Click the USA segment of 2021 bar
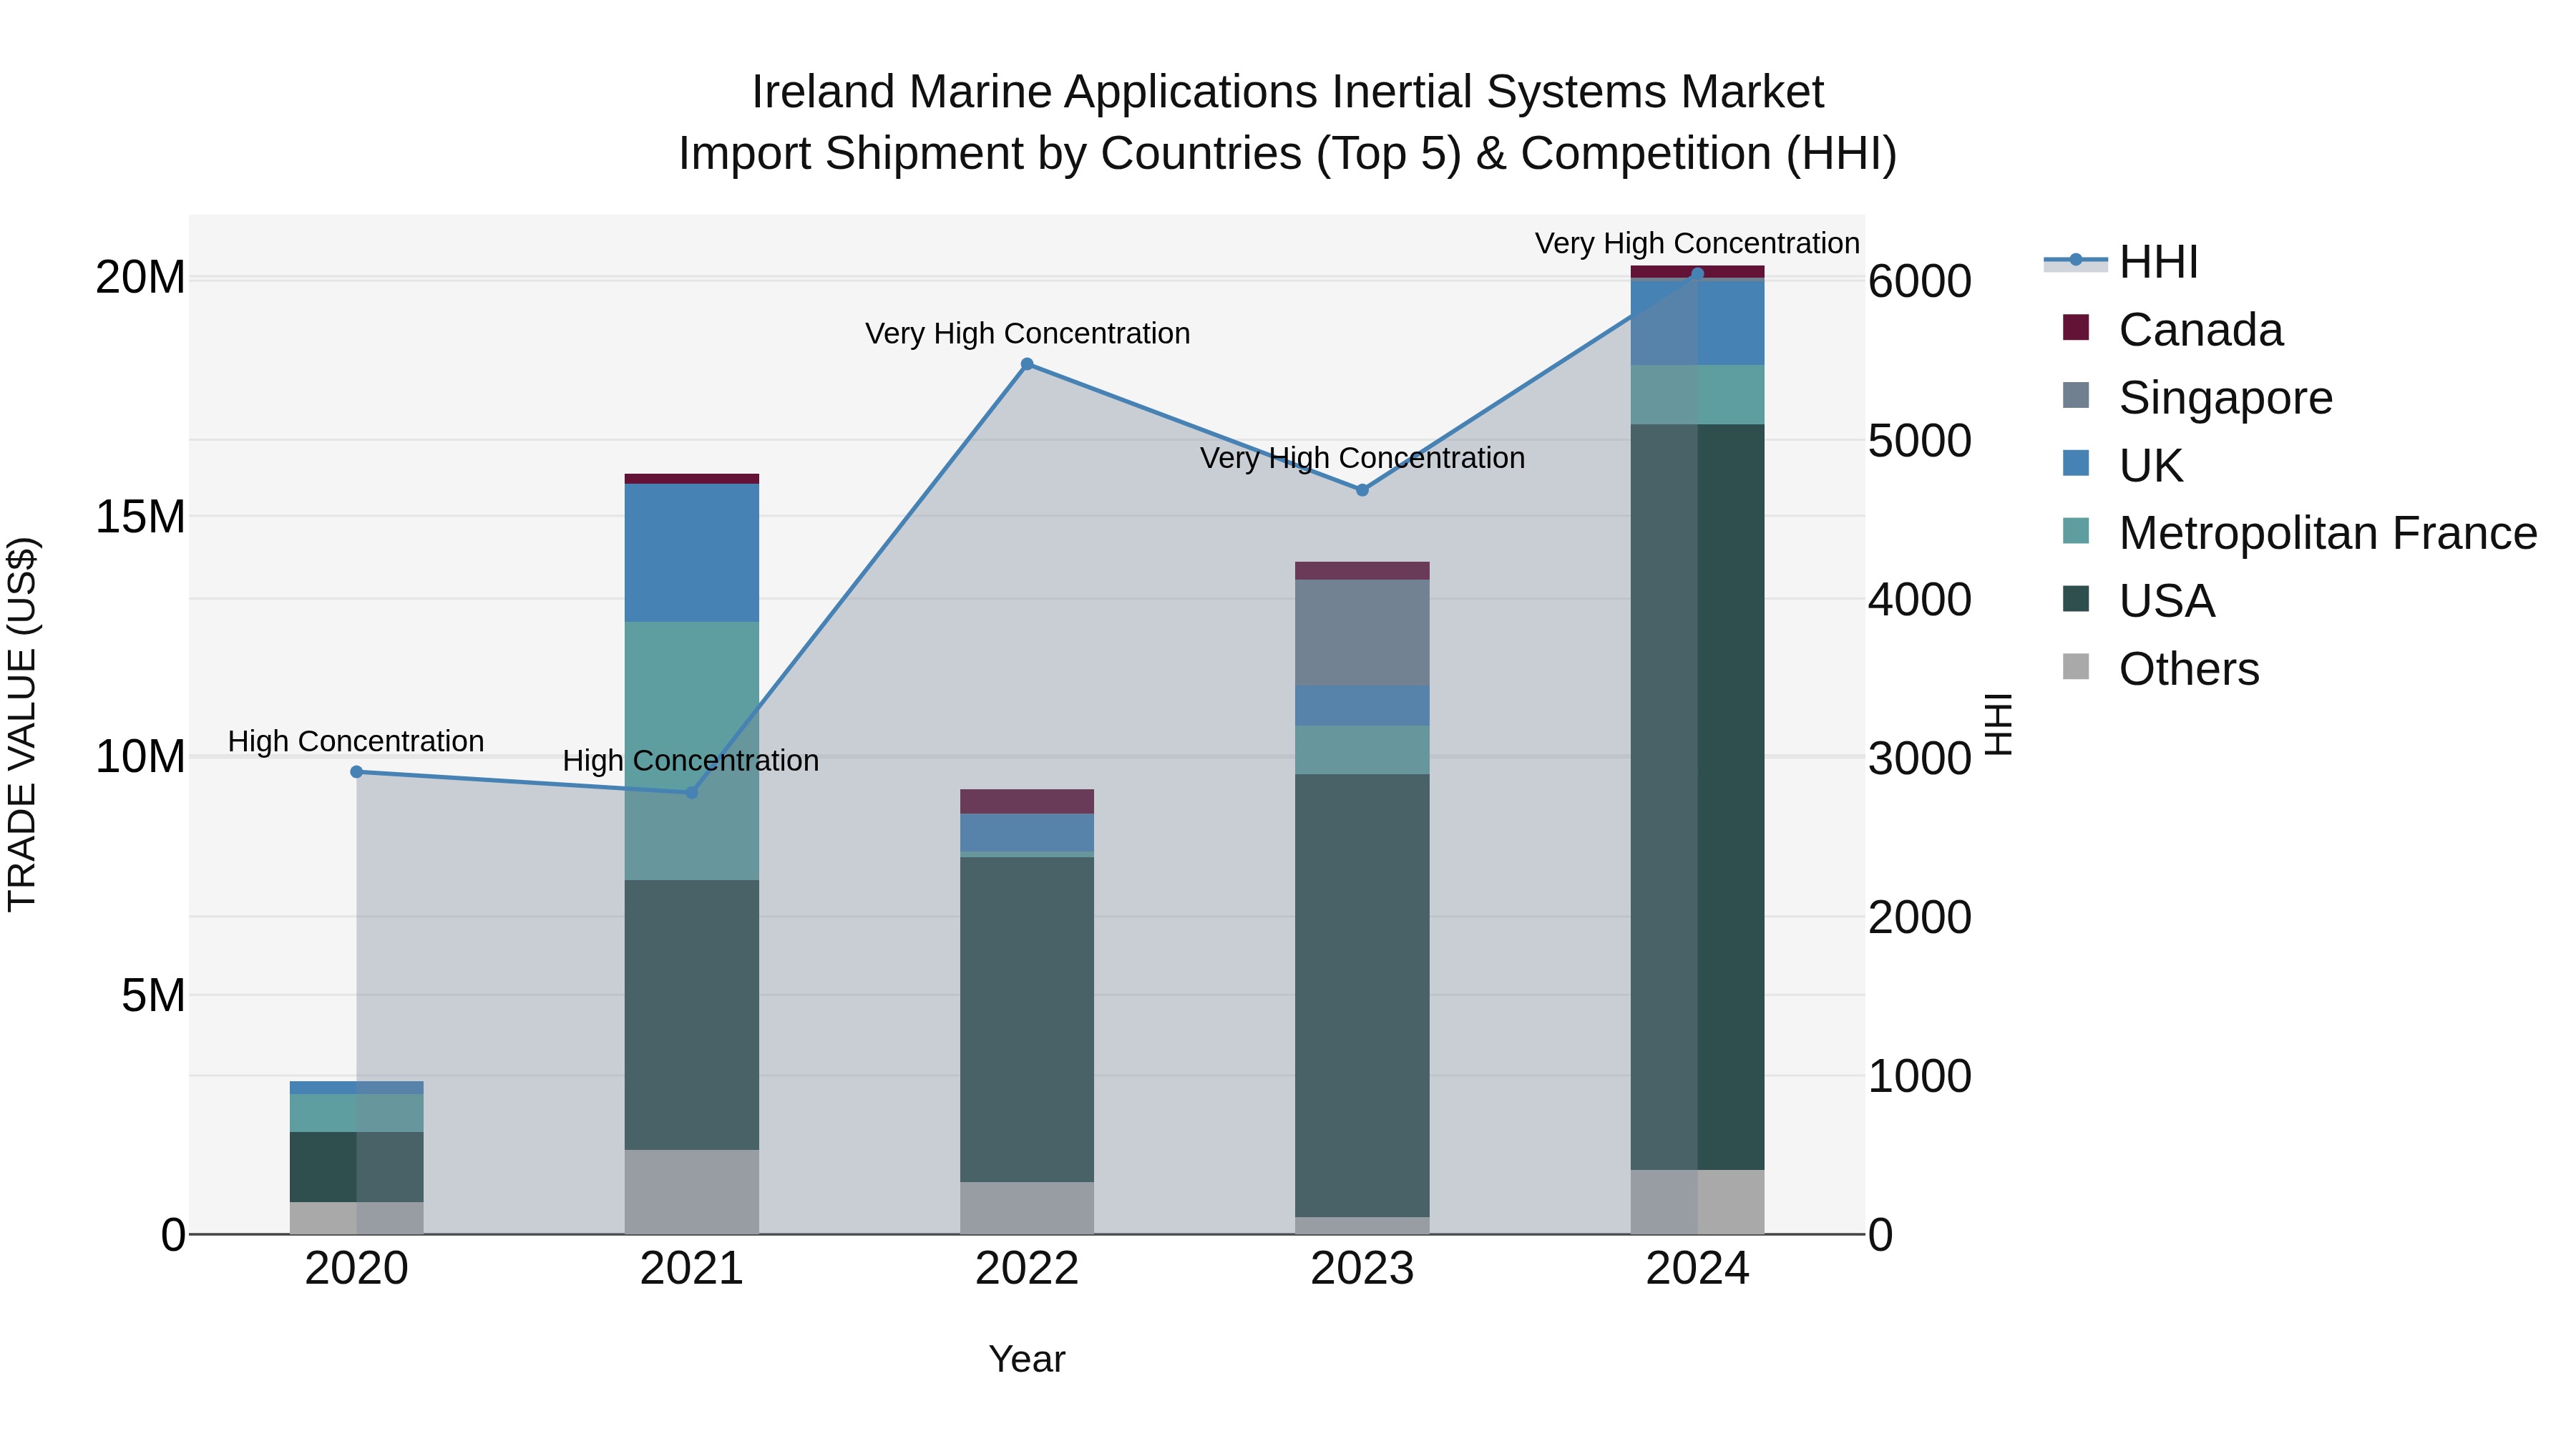The height and width of the screenshot is (1449, 2576). [x=692, y=1015]
